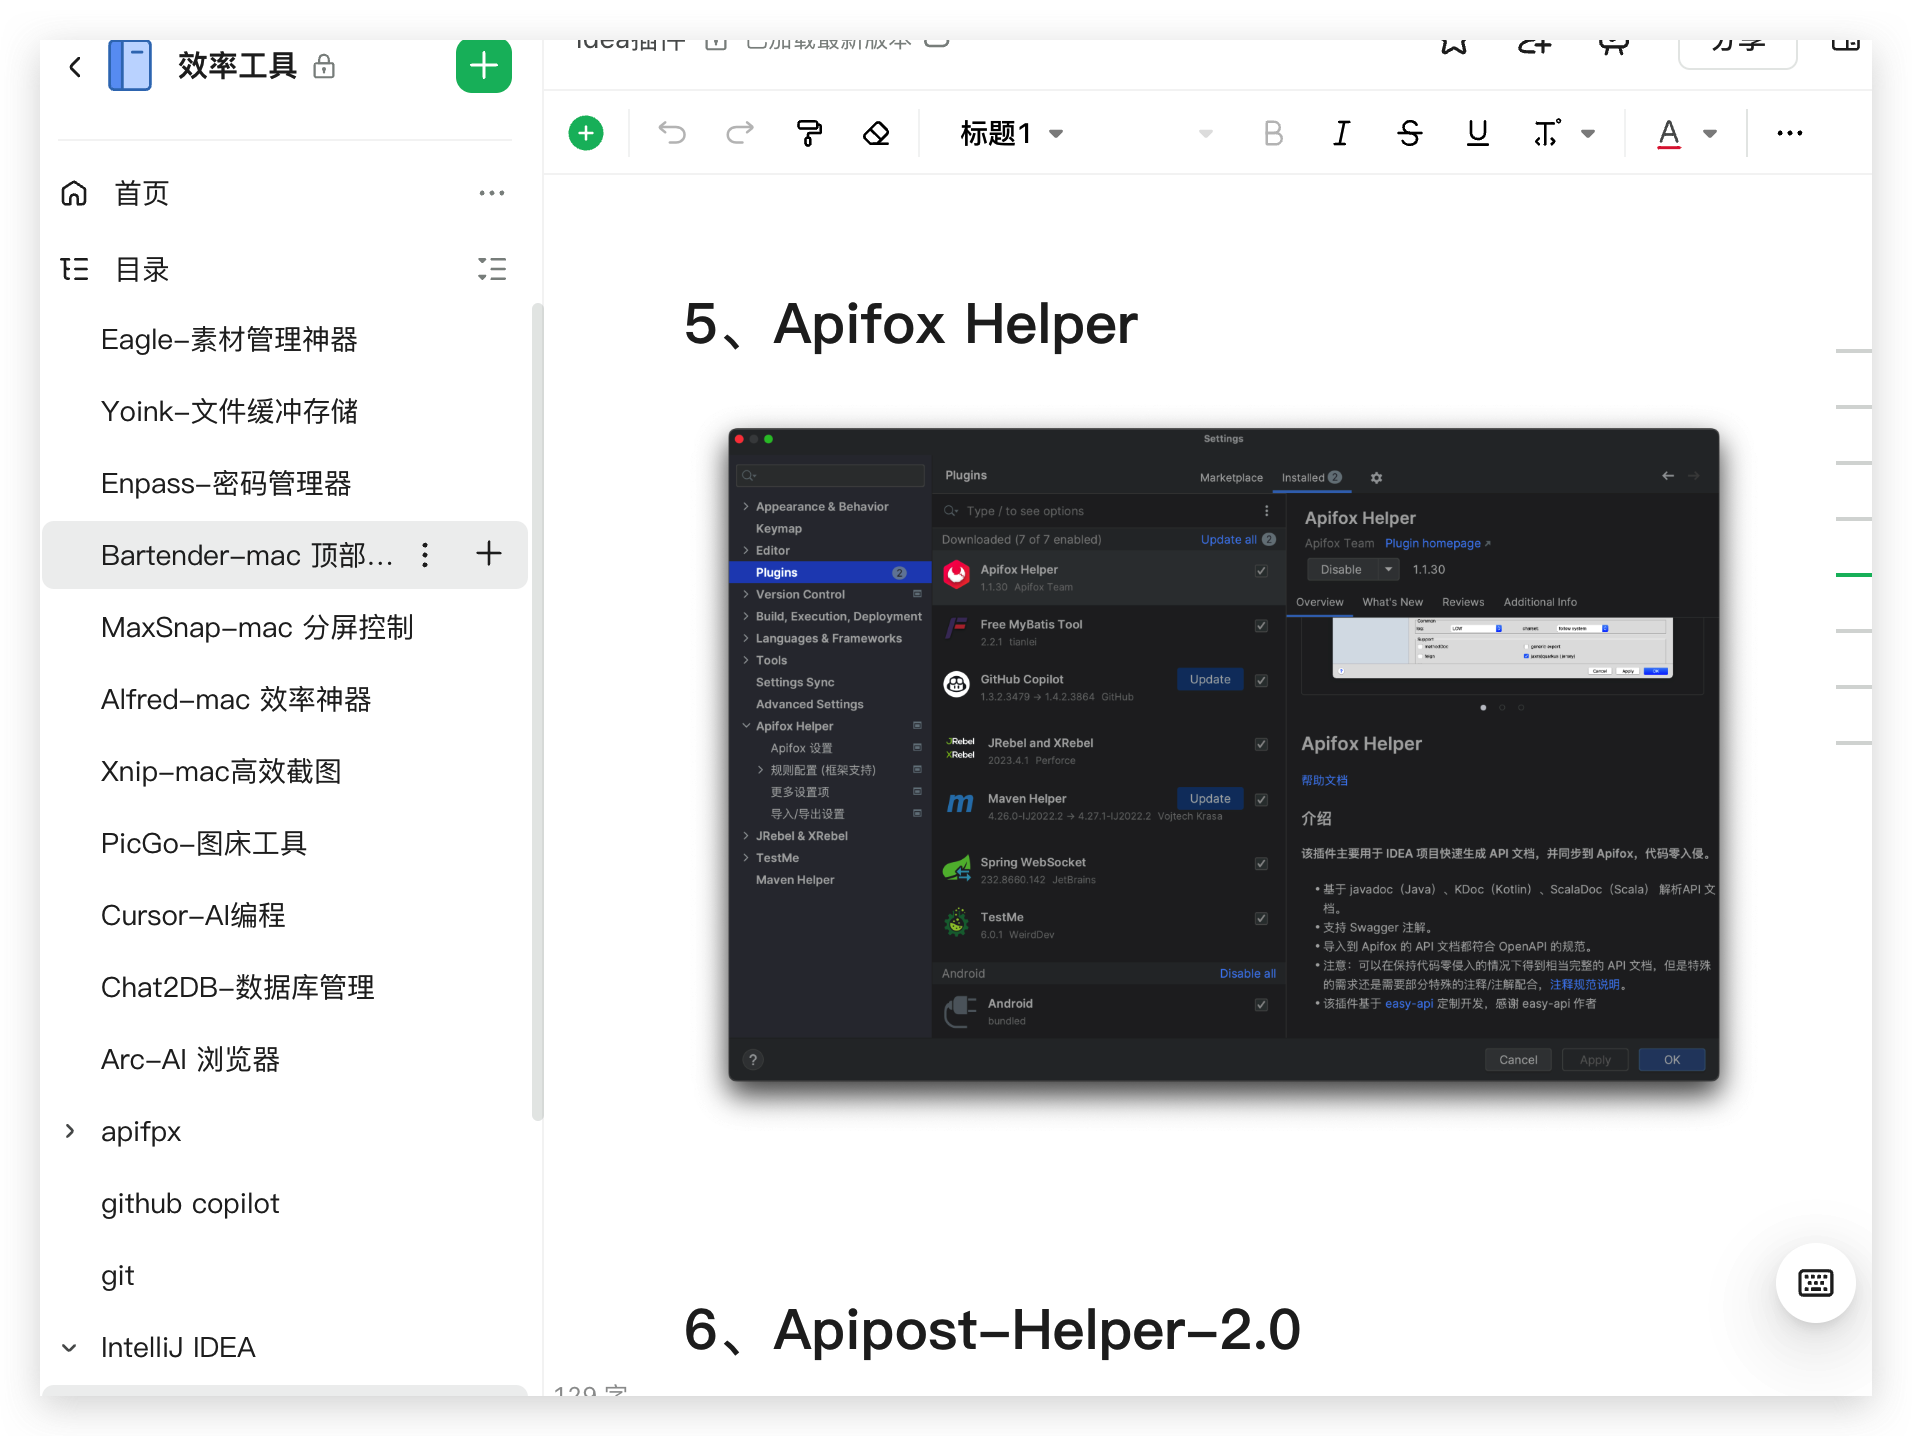Open the font color dropdown arrow
The height and width of the screenshot is (1436, 1912).
[1710, 133]
